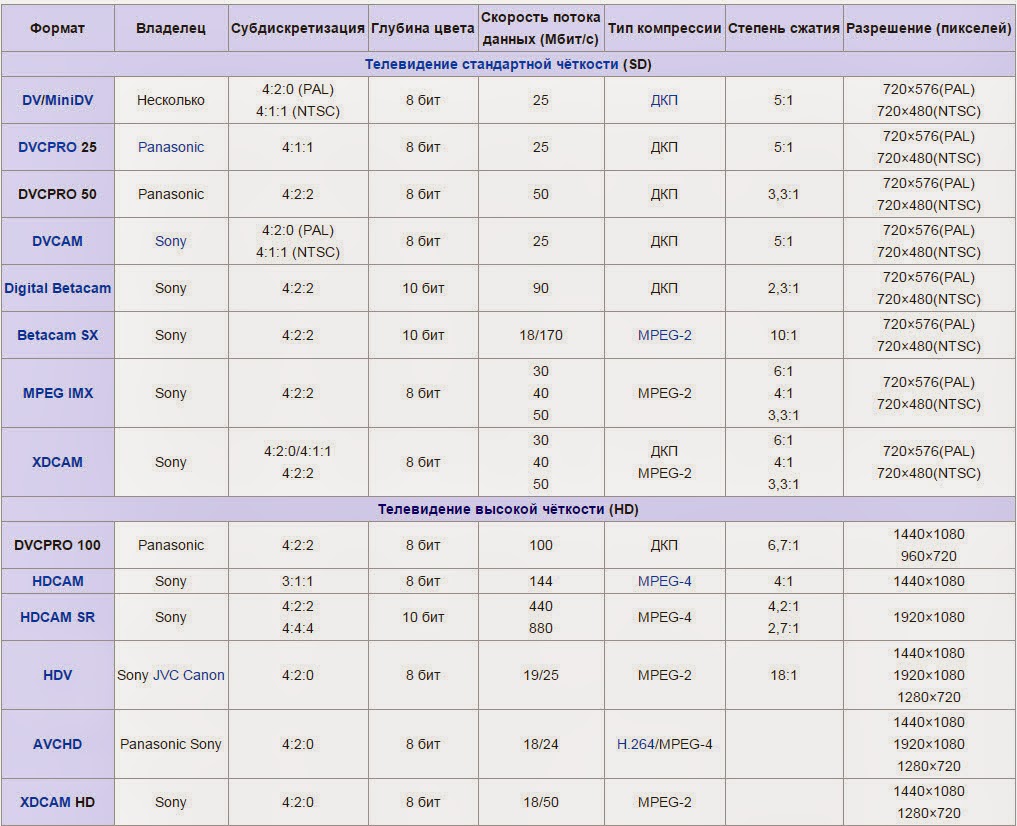Open the DV/MiniDV format link
1017x826 pixels.
click(58, 100)
